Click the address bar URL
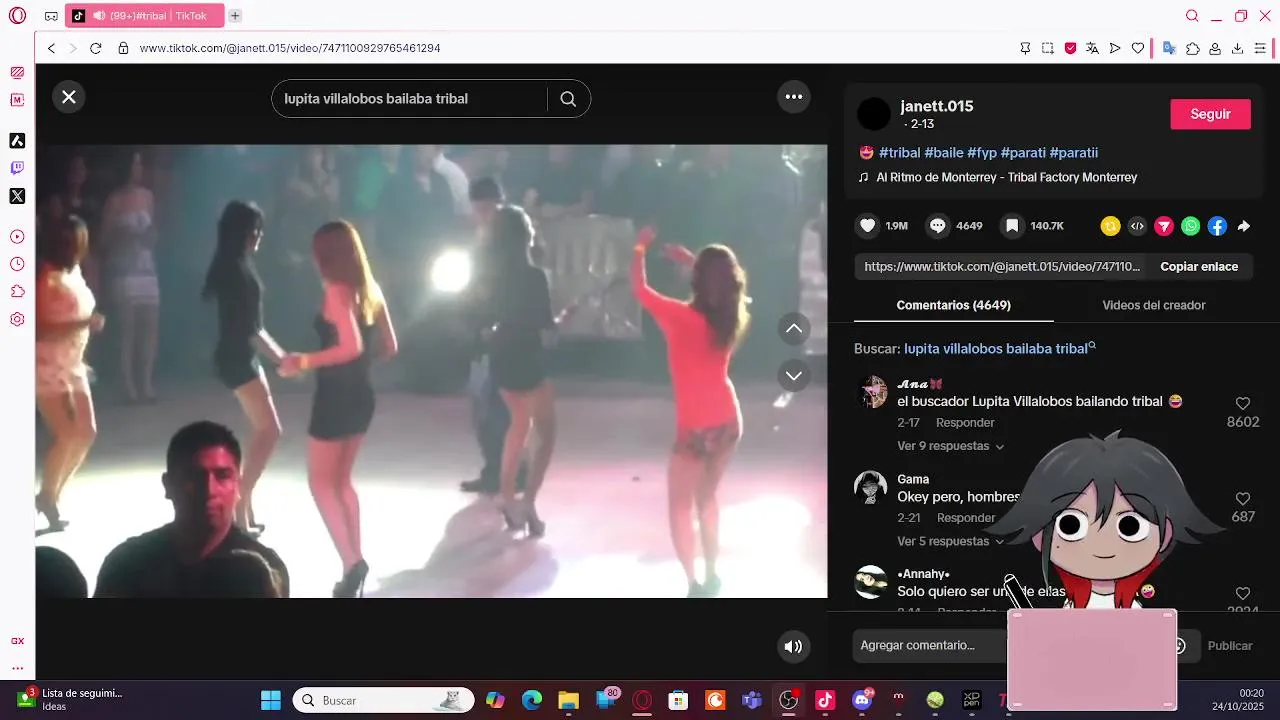 pos(290,48)
